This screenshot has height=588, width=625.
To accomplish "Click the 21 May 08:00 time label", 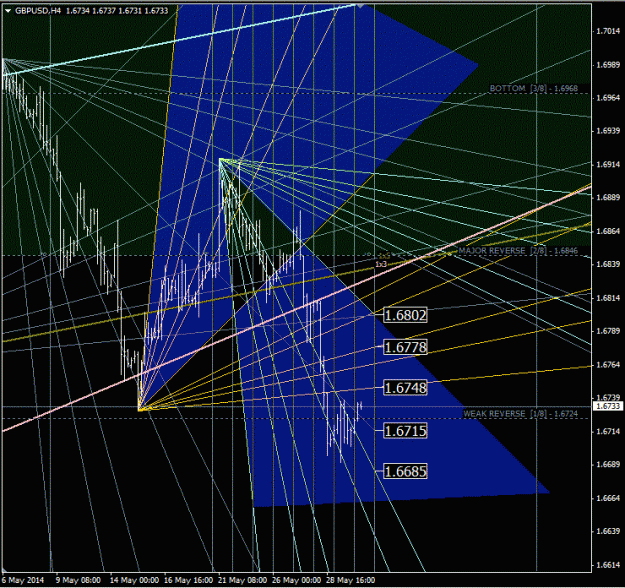I will [x=242, y=580].
